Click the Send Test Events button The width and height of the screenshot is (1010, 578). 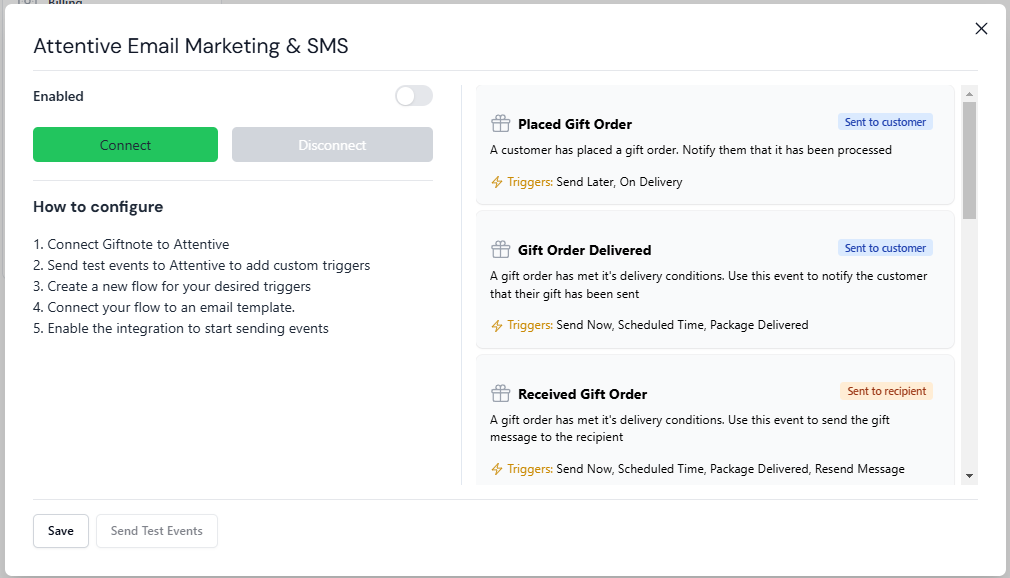click(x=157, y=530)
